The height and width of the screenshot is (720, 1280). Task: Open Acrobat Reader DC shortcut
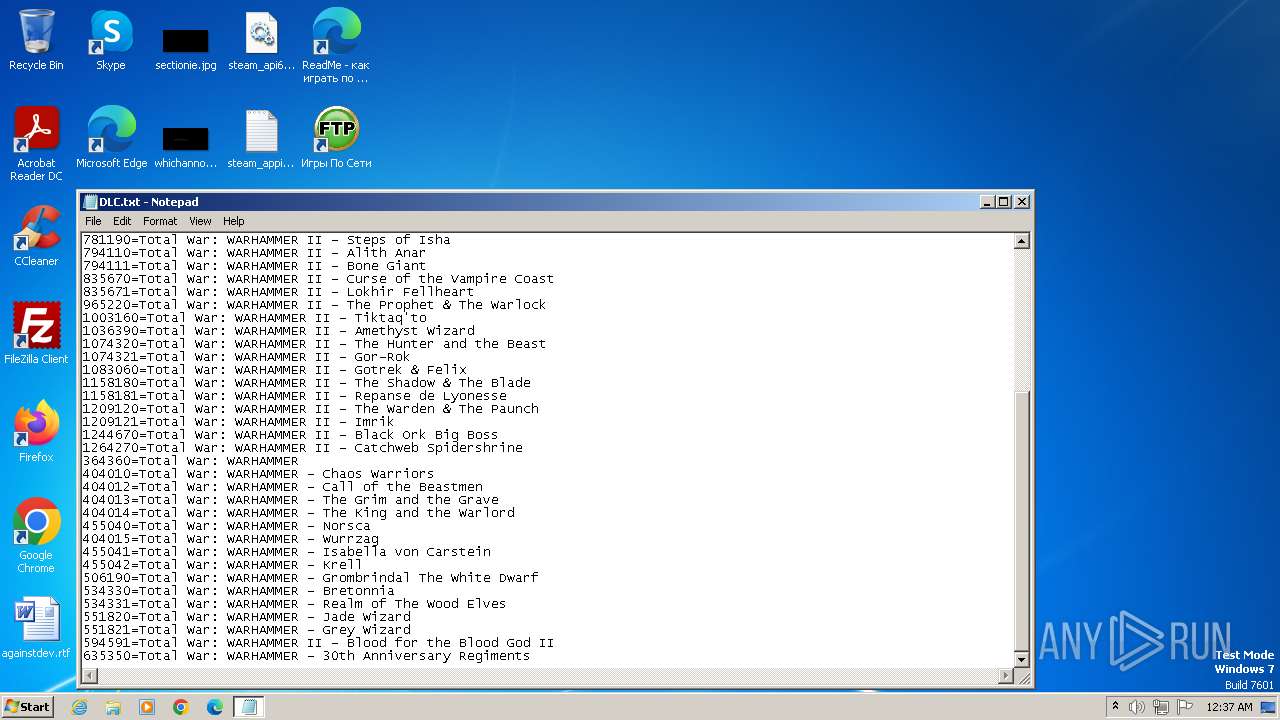37,144
